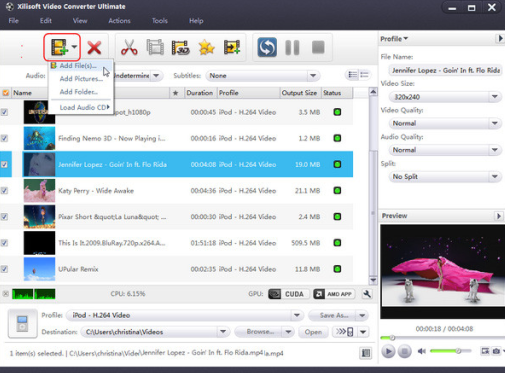The width and height of the screenshot is (505, 373).
Task: Click Add Output Profile film icon
Action: click(x=232, y=47)
